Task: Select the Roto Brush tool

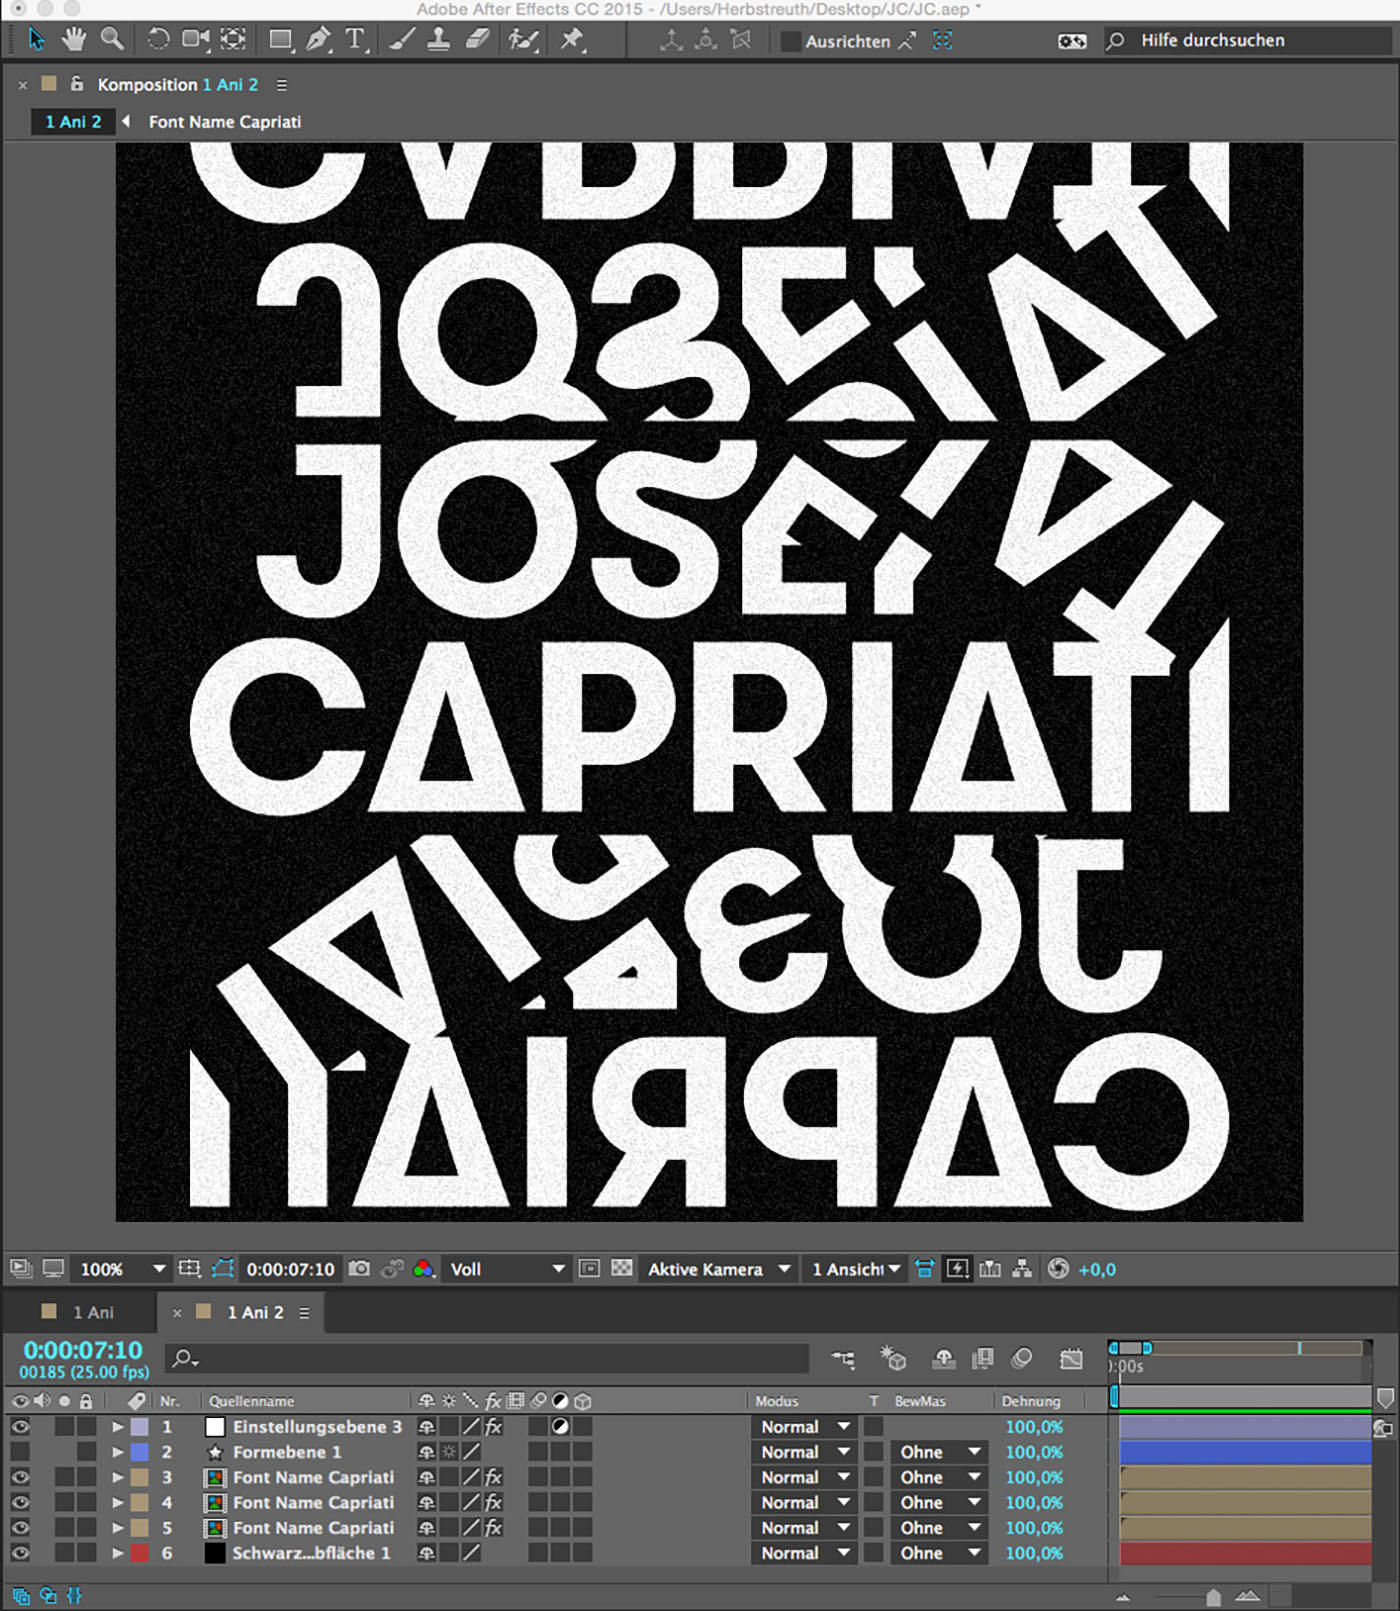Action: point(523,40)
